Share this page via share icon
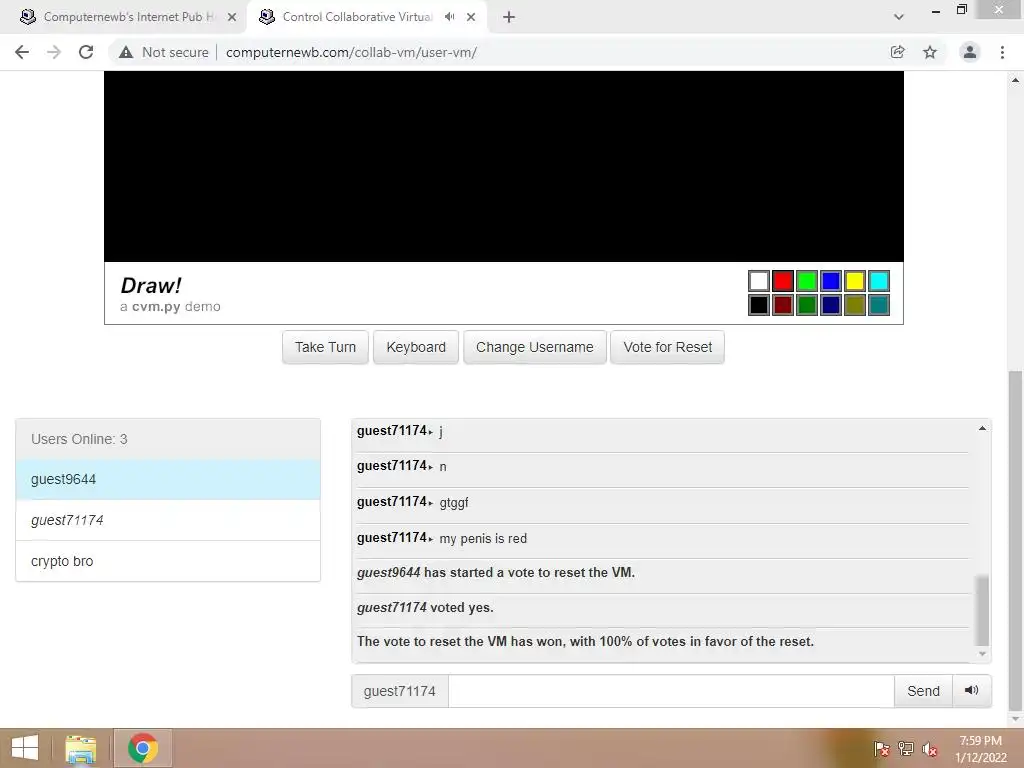1024x768 pixels. coord(897,52)
